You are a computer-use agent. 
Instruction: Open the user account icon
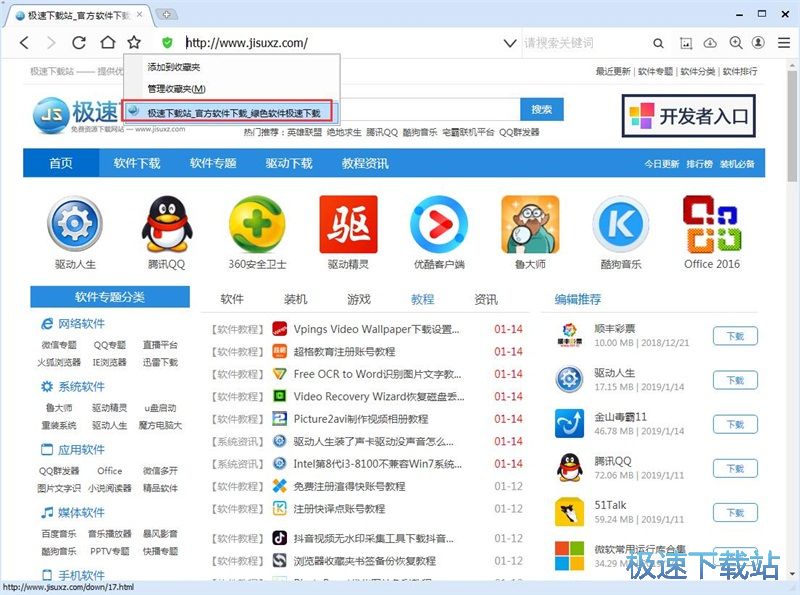point(759,42)
